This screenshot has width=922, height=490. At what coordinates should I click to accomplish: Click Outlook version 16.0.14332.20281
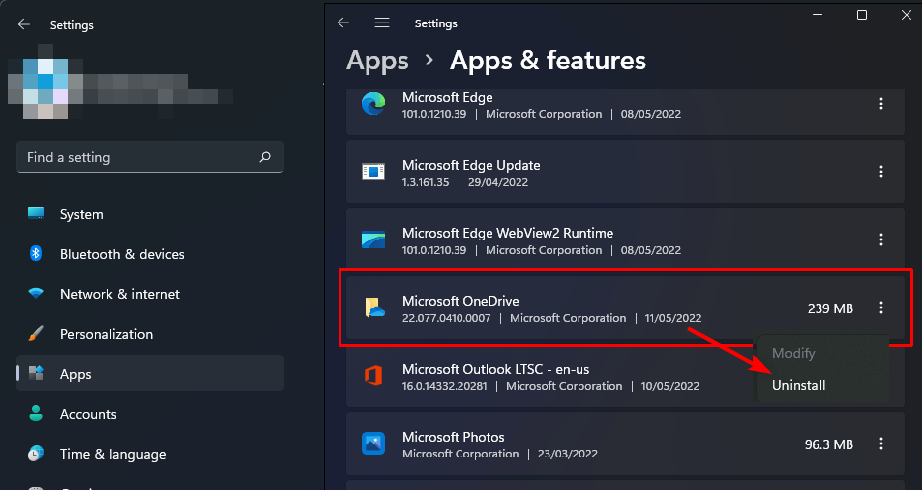[x=445, y=386]
